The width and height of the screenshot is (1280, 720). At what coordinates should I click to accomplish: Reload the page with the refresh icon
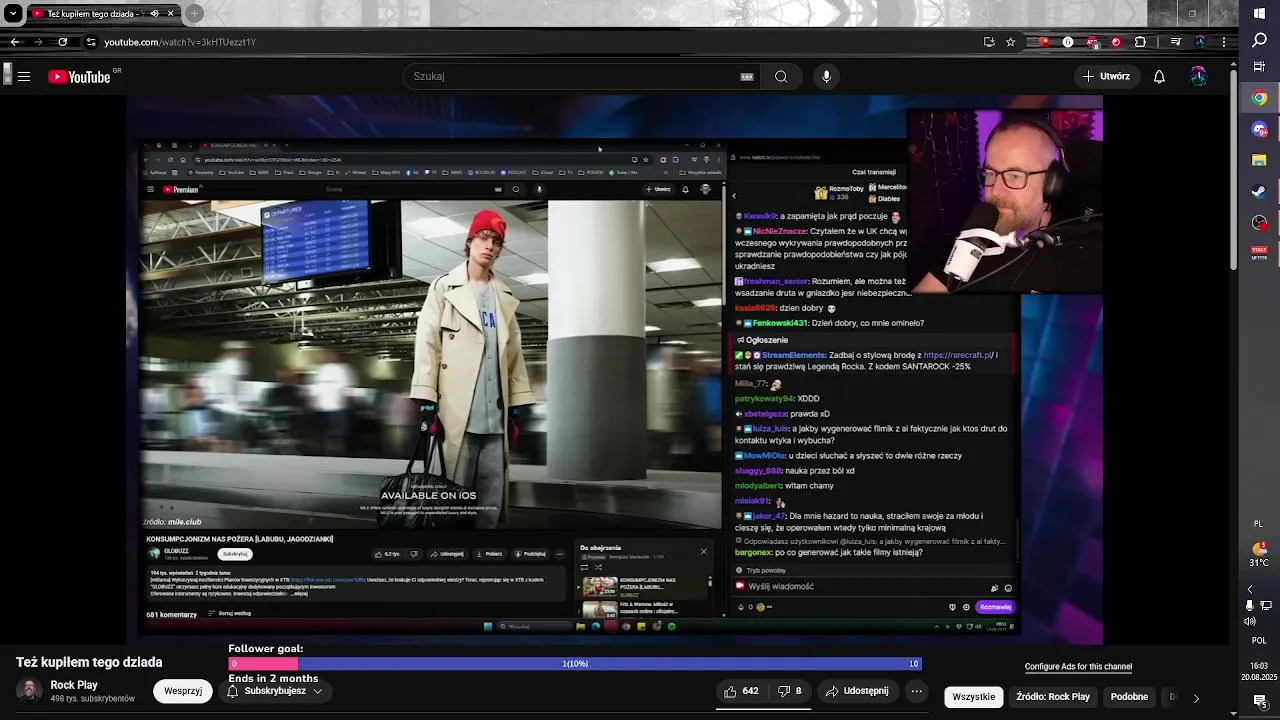click(63, 42)
